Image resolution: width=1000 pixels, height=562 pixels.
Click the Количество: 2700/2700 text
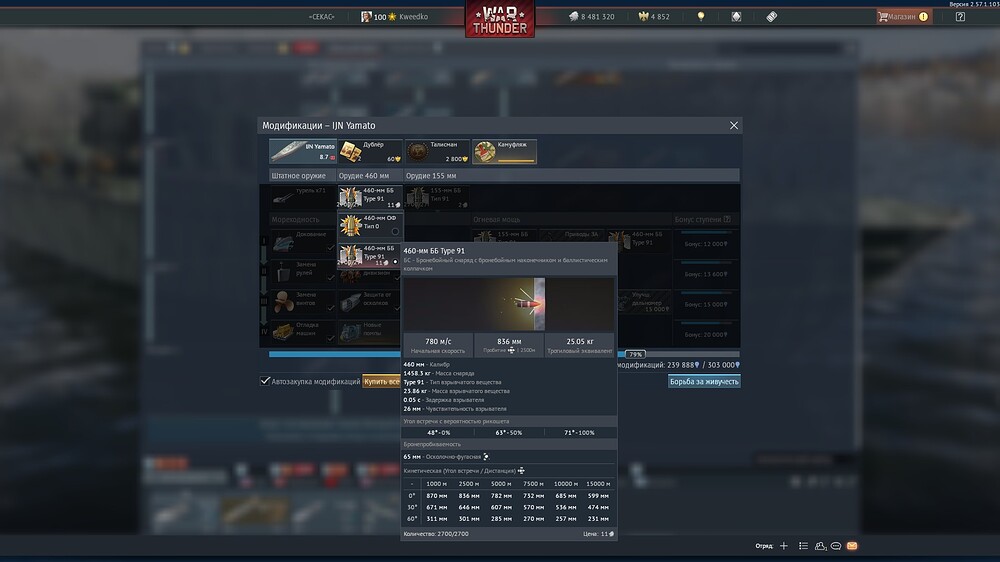click(436, 534)
